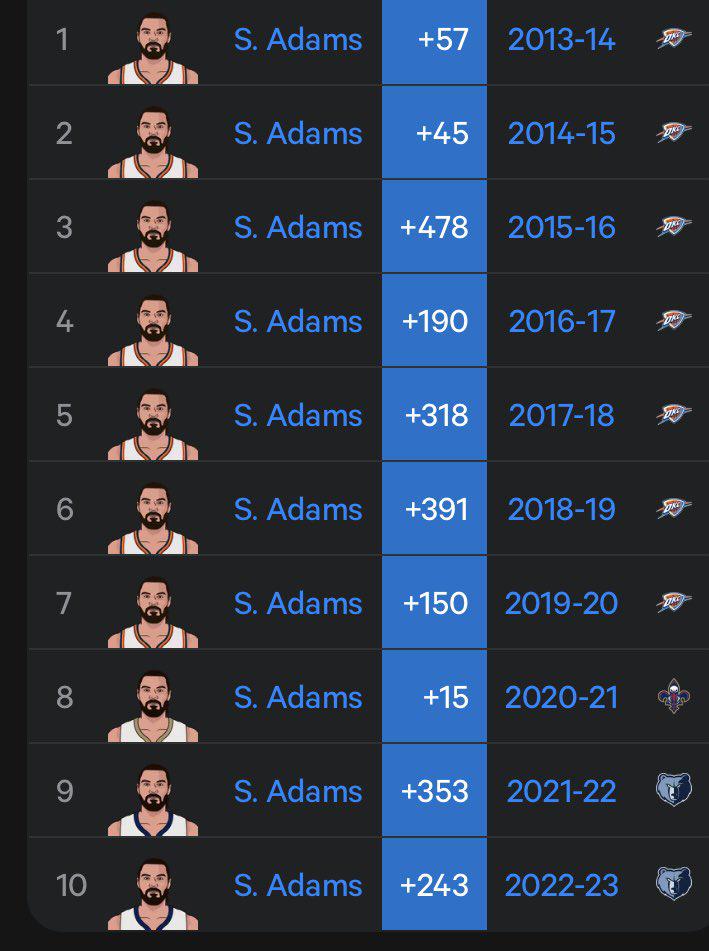Click the Thunder logo beside 2019-20
The height and width of the screenshot is (951, 709).
673,603
